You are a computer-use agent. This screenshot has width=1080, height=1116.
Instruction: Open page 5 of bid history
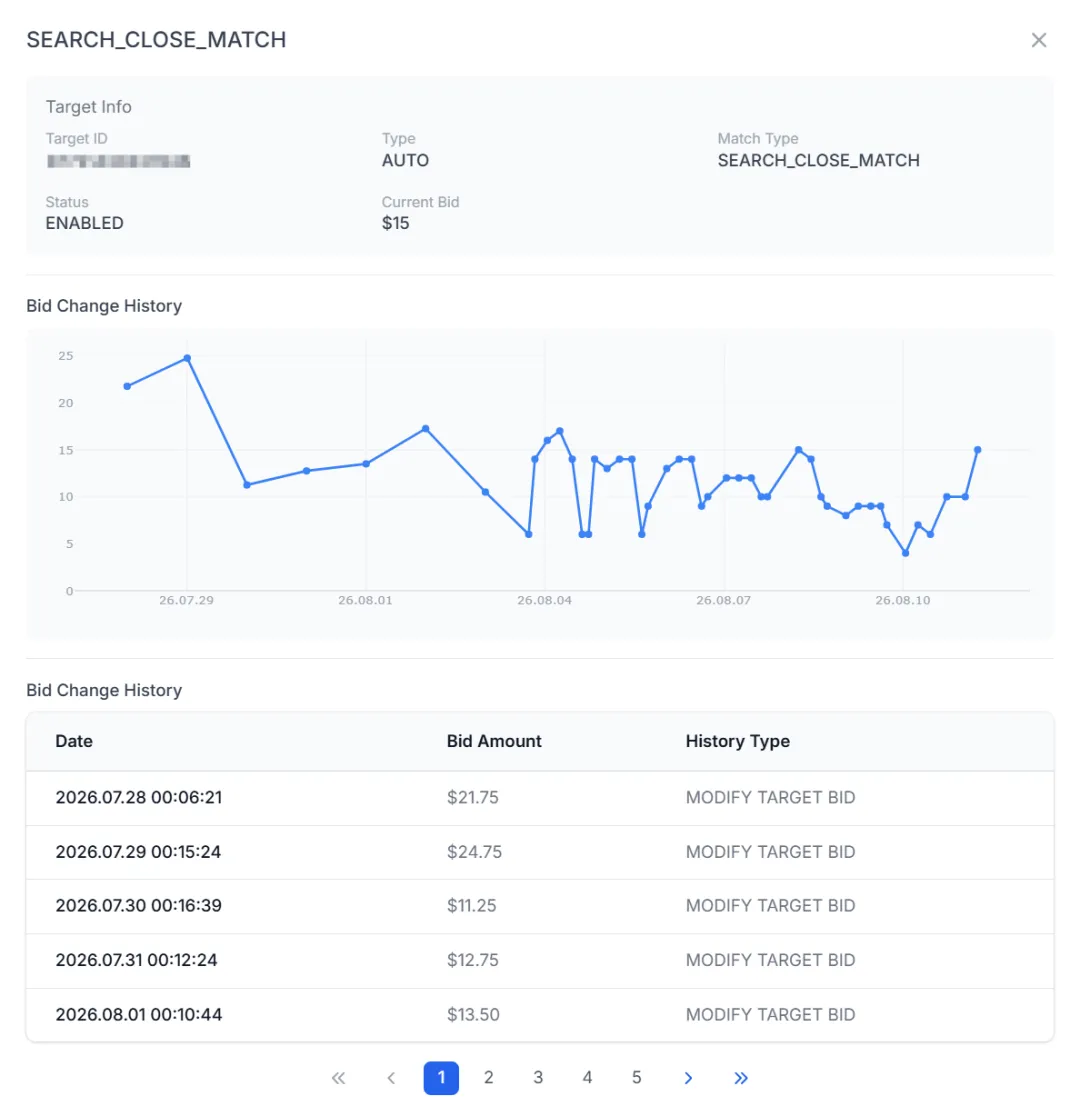coord(636,1078)
